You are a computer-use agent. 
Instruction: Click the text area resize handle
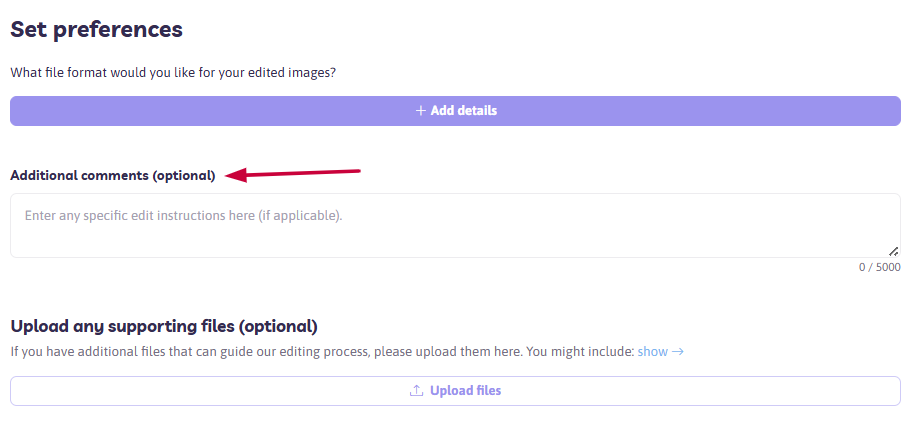(894, 251)
